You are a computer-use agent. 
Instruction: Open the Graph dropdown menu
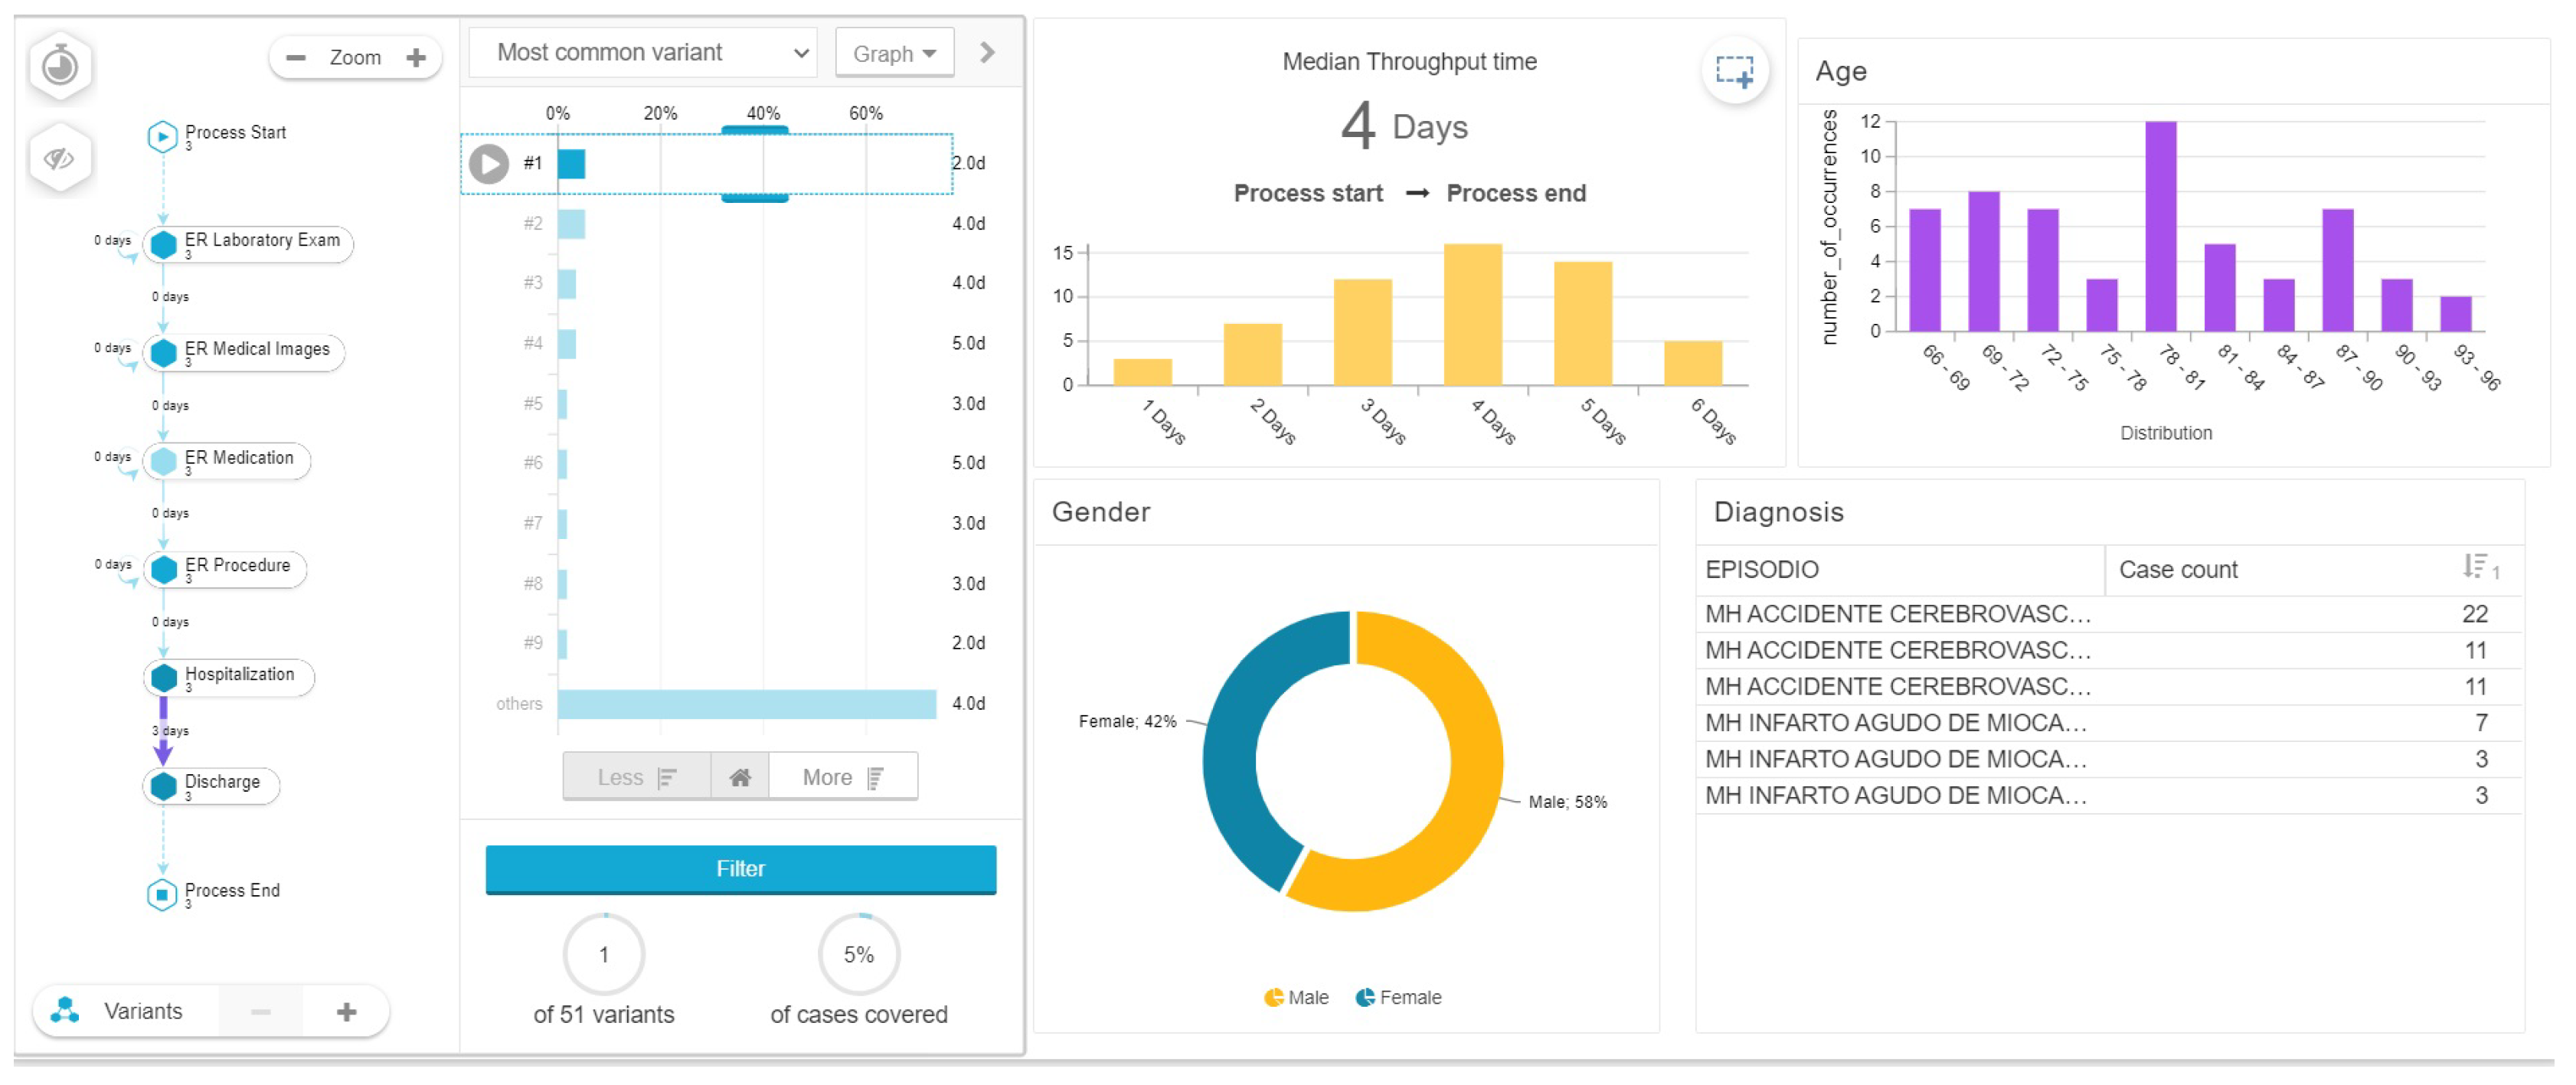(x=894, y=54)
